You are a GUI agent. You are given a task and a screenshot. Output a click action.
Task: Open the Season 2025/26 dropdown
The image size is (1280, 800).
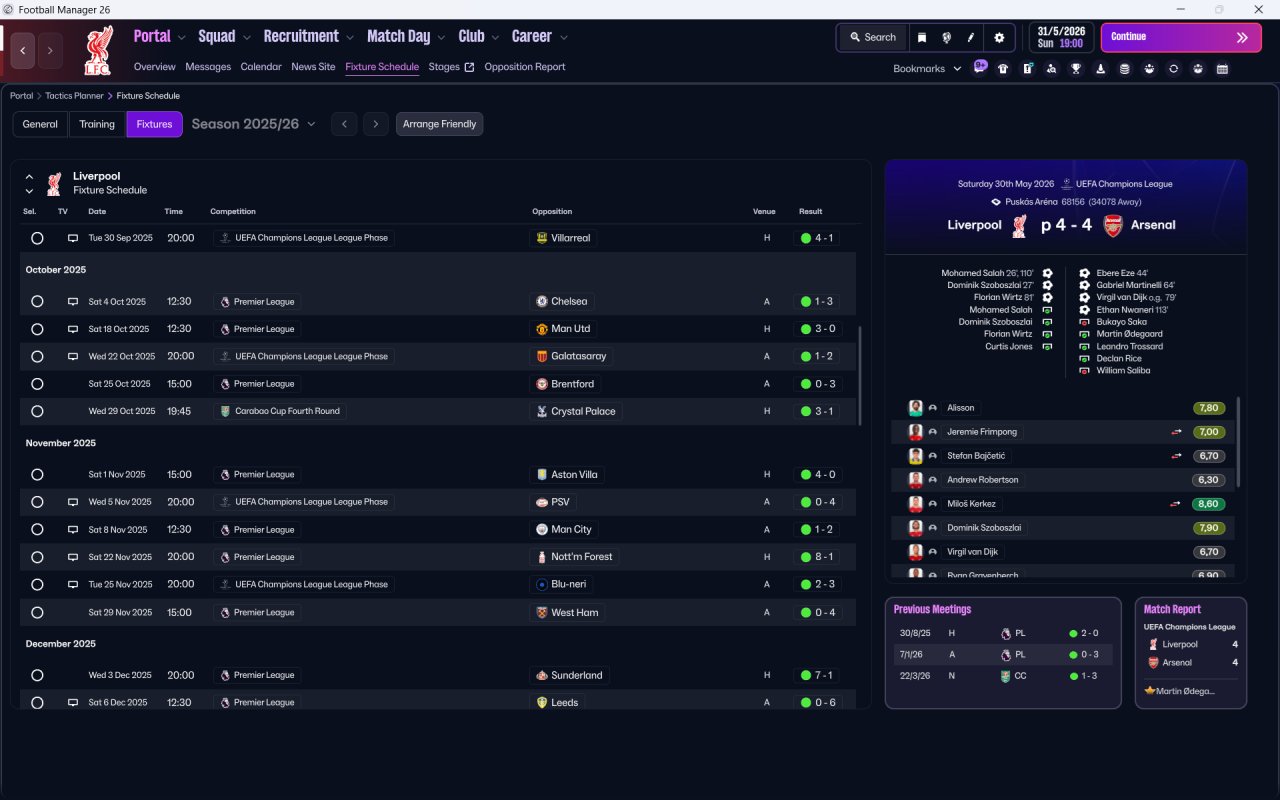pyautogui.click(x=253, y=124)
